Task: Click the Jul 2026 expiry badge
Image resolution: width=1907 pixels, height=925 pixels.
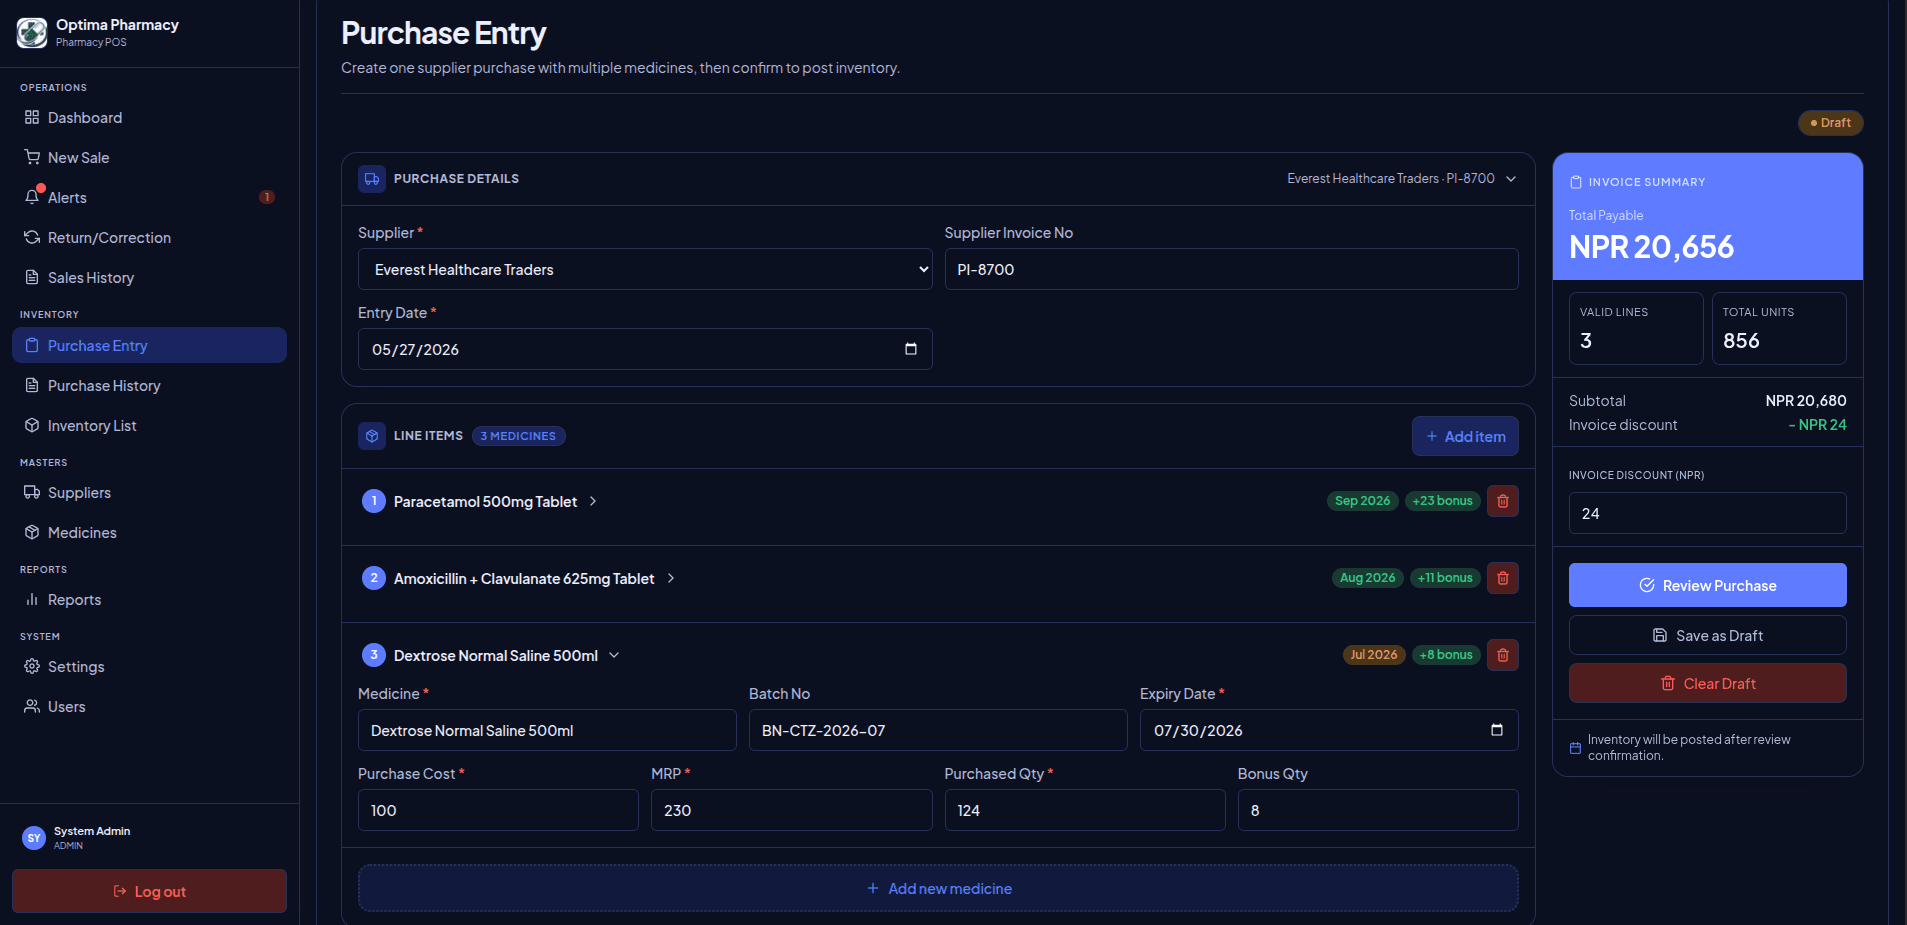Action: tap(1373, 655)
